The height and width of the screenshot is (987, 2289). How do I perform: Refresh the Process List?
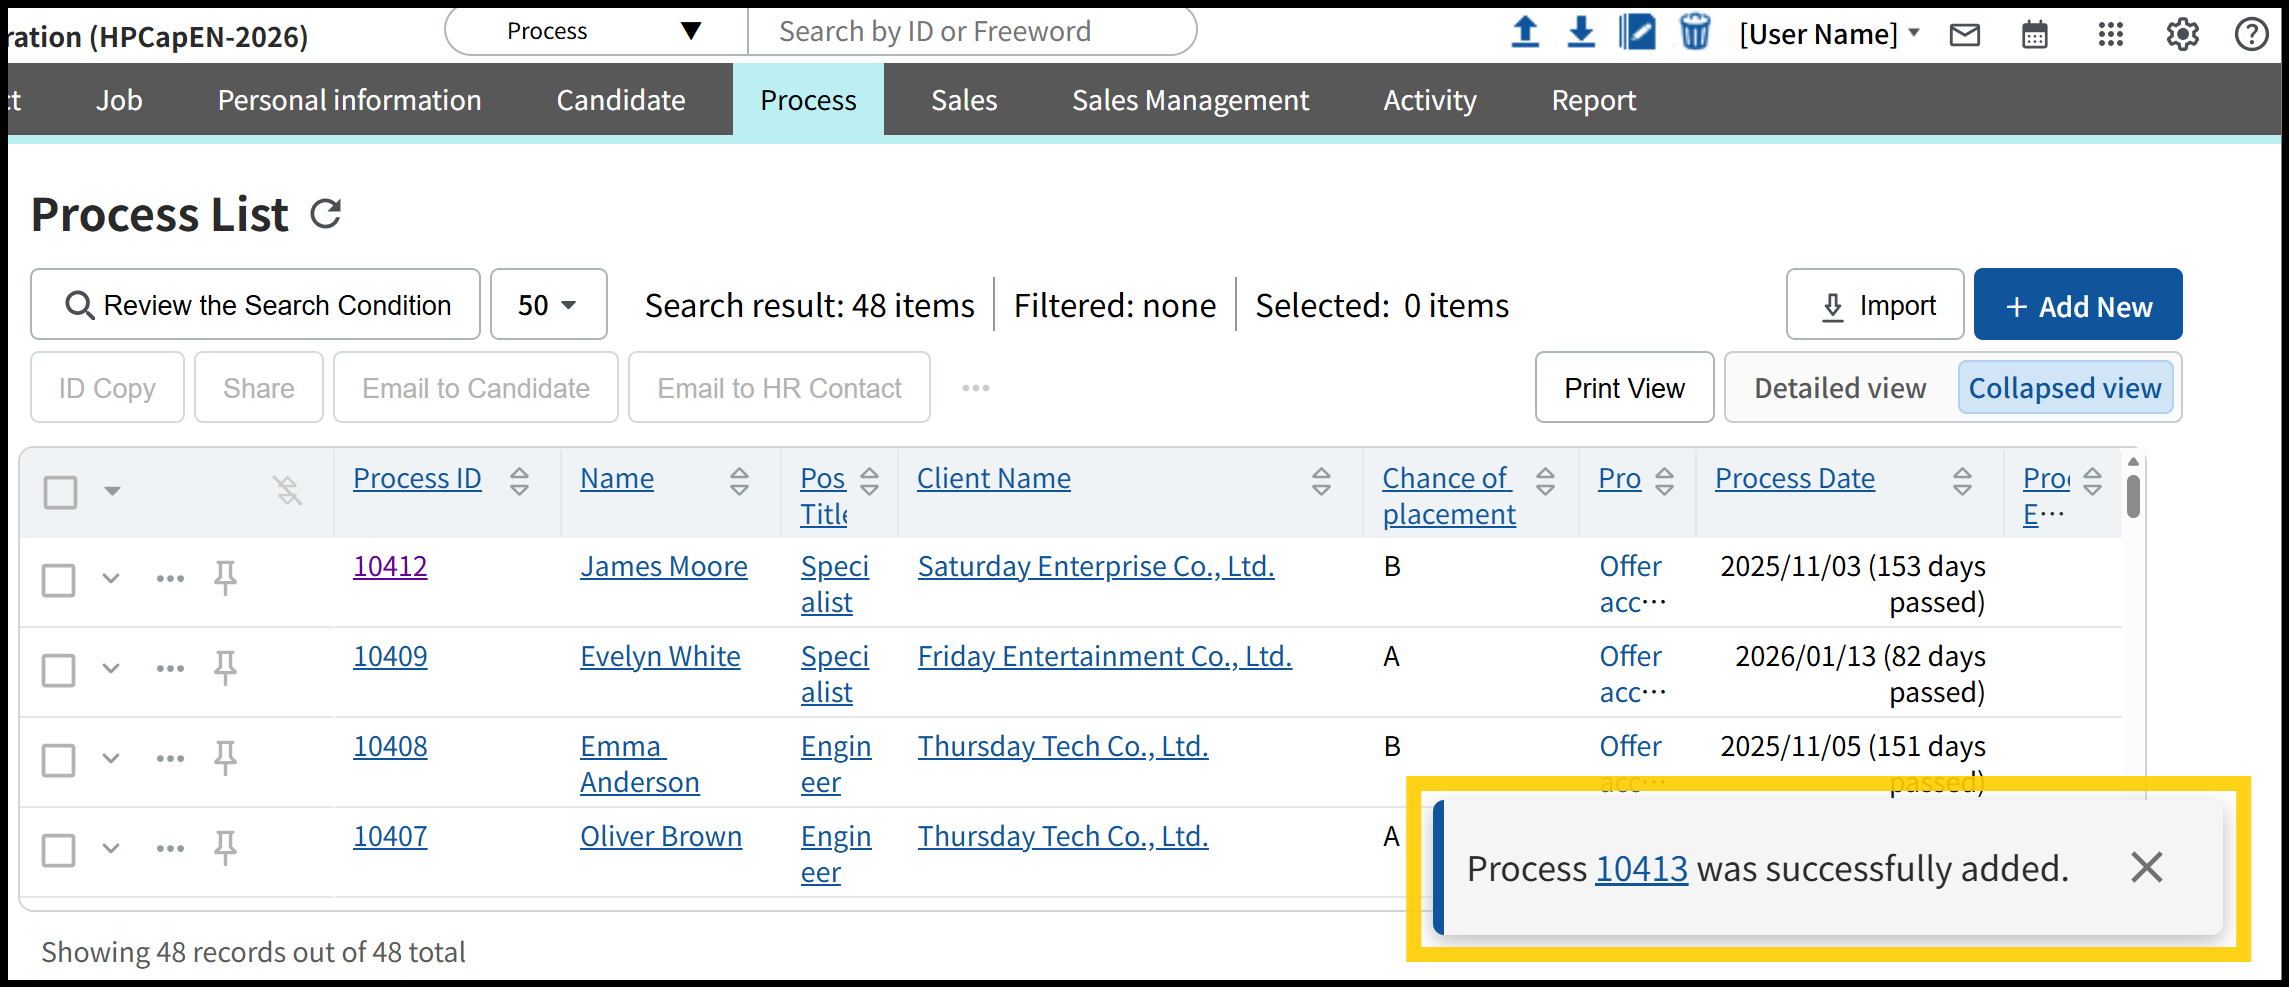pos(326,214)
